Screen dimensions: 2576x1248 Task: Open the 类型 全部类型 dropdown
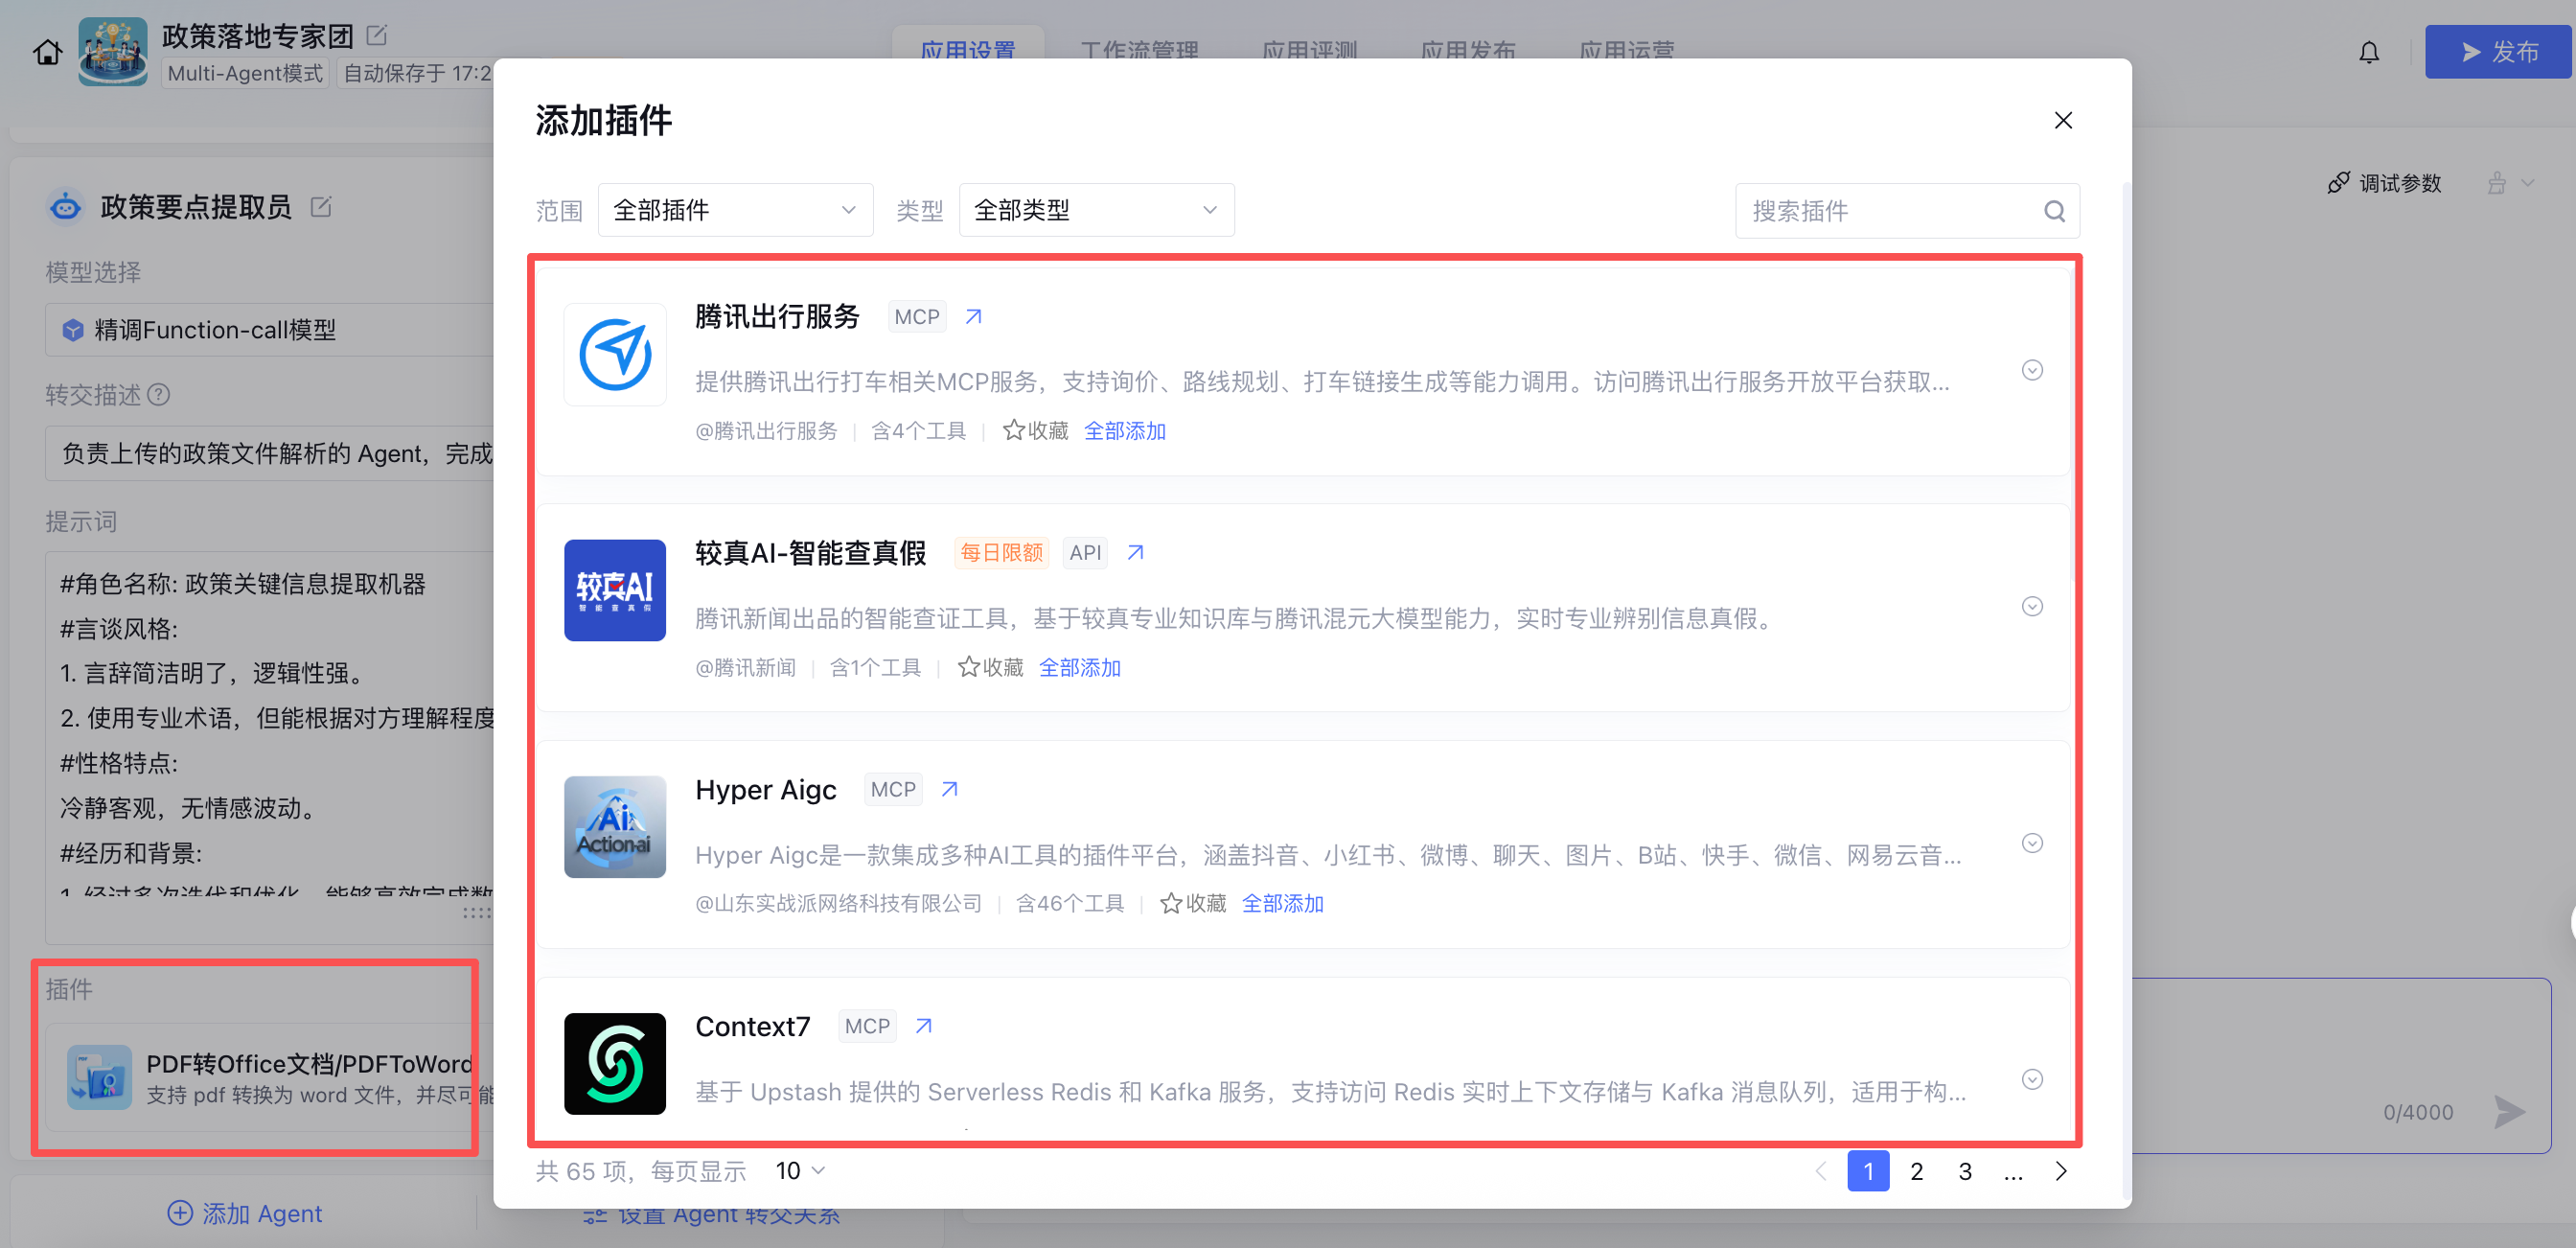point(1096,210)
